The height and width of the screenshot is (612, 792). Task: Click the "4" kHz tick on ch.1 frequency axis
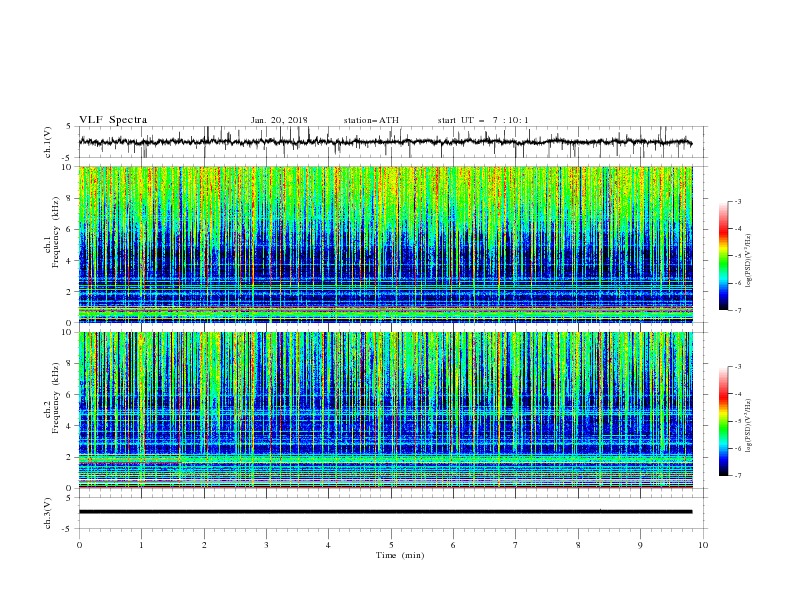pyautogui.click(x=70, y=261)
